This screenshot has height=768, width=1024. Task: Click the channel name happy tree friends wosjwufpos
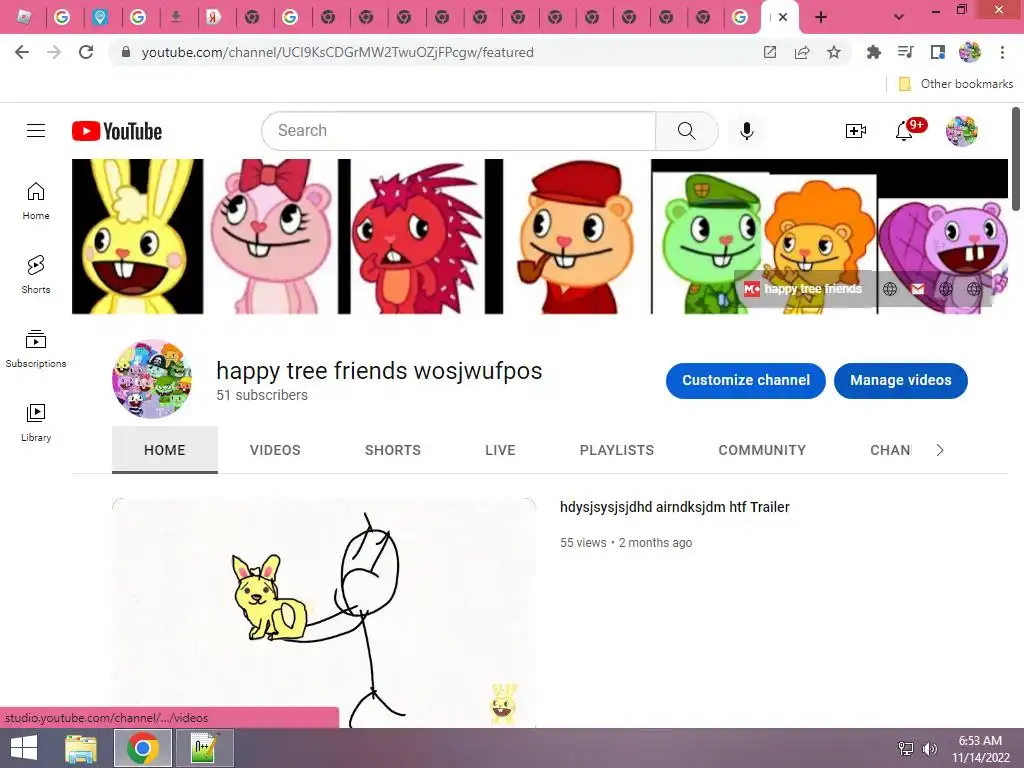pos(379,370)
